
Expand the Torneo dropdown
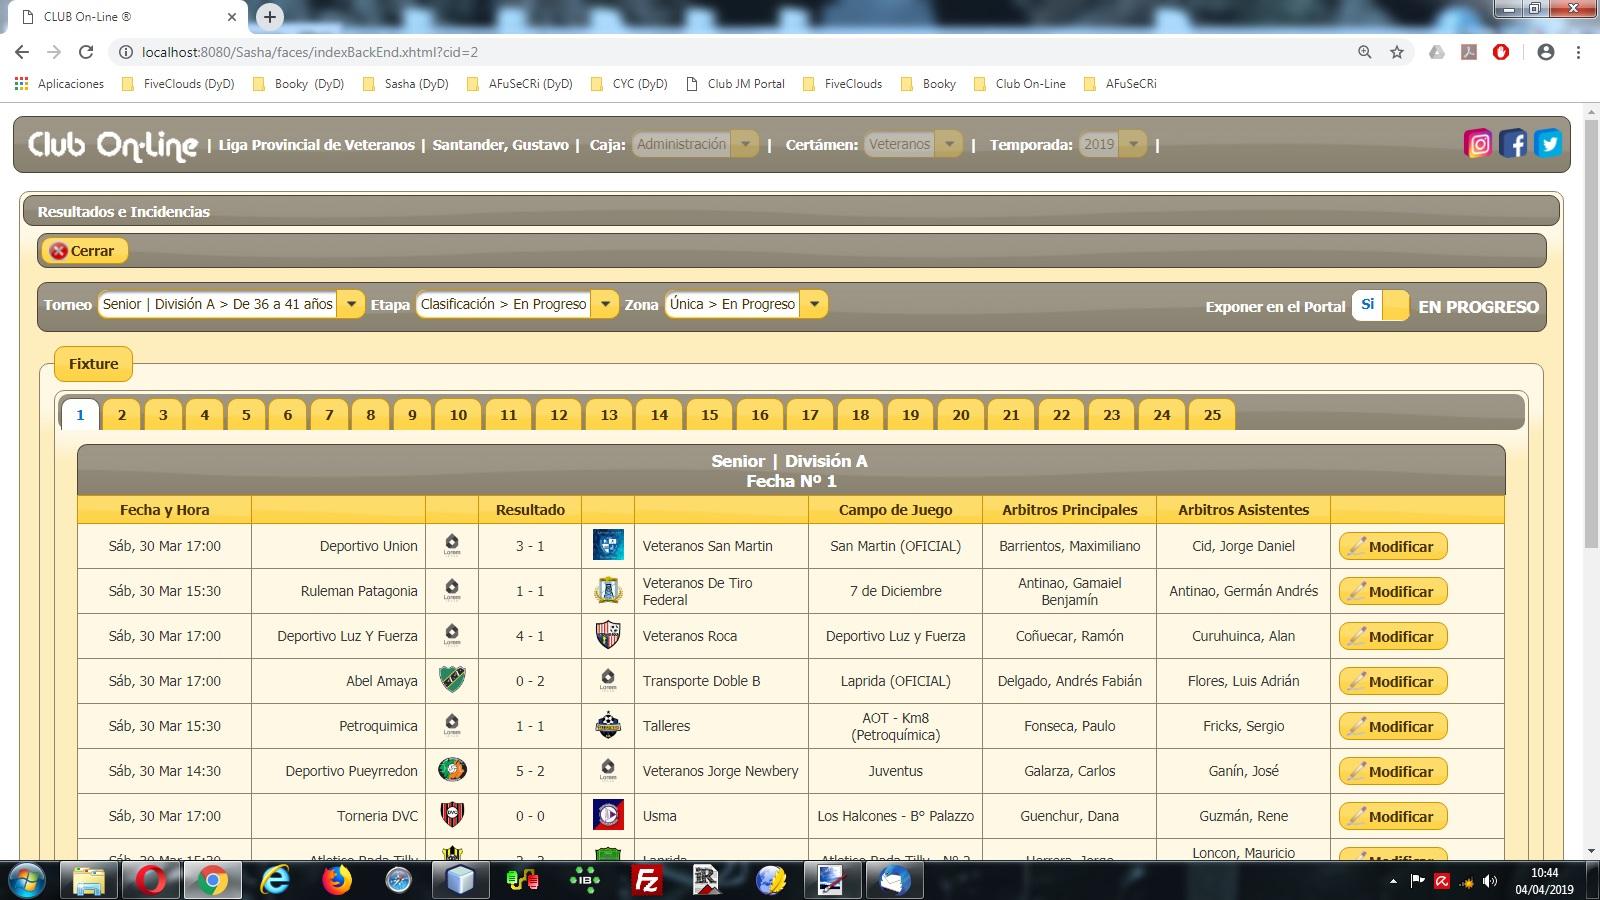[231, 304]
